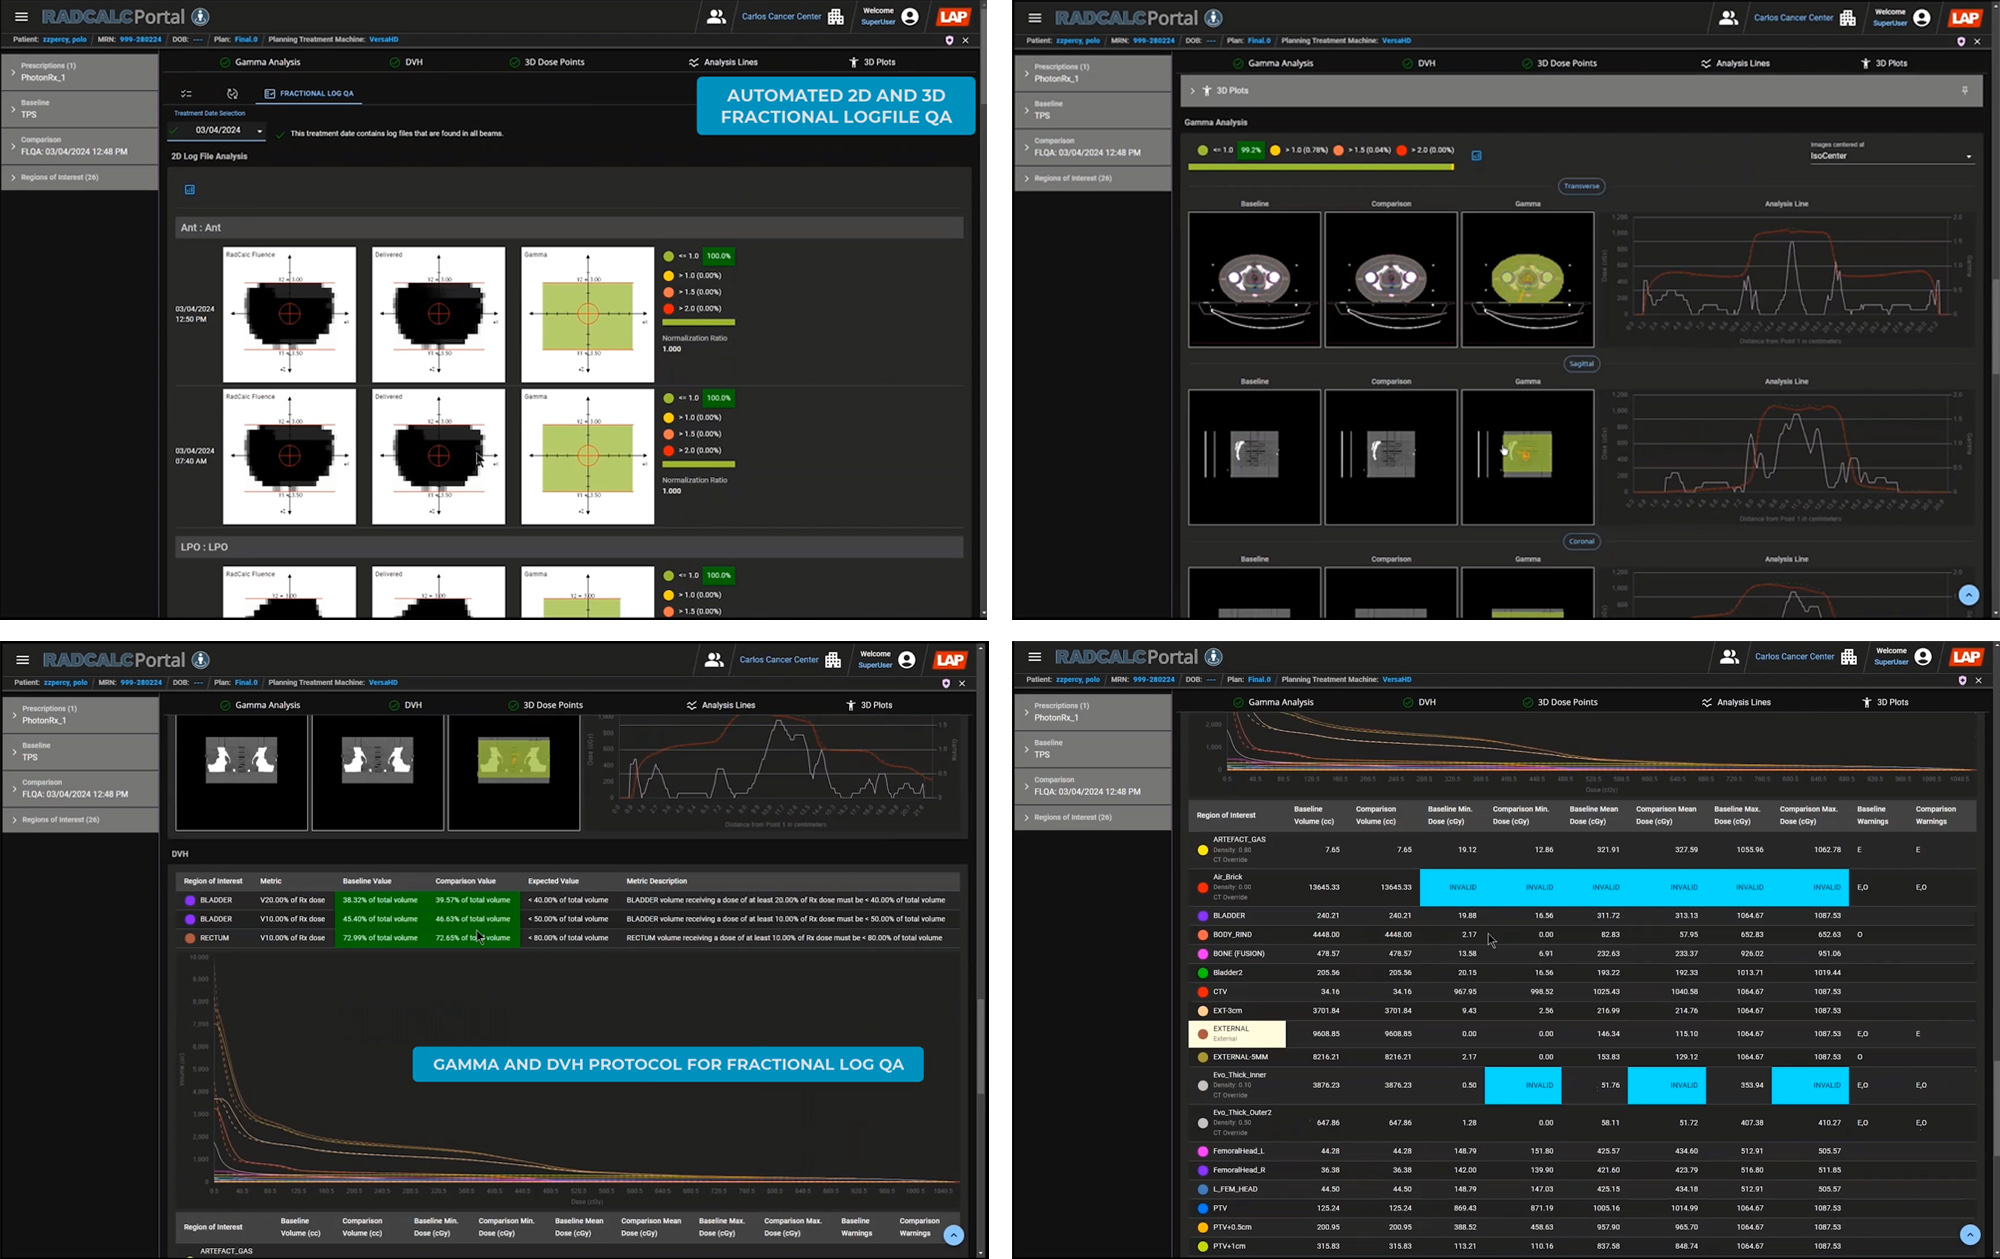Click the FemoralHead_L magenta color swatch
This screenshot has width=2000, height=1259.
(1202, 1152)
